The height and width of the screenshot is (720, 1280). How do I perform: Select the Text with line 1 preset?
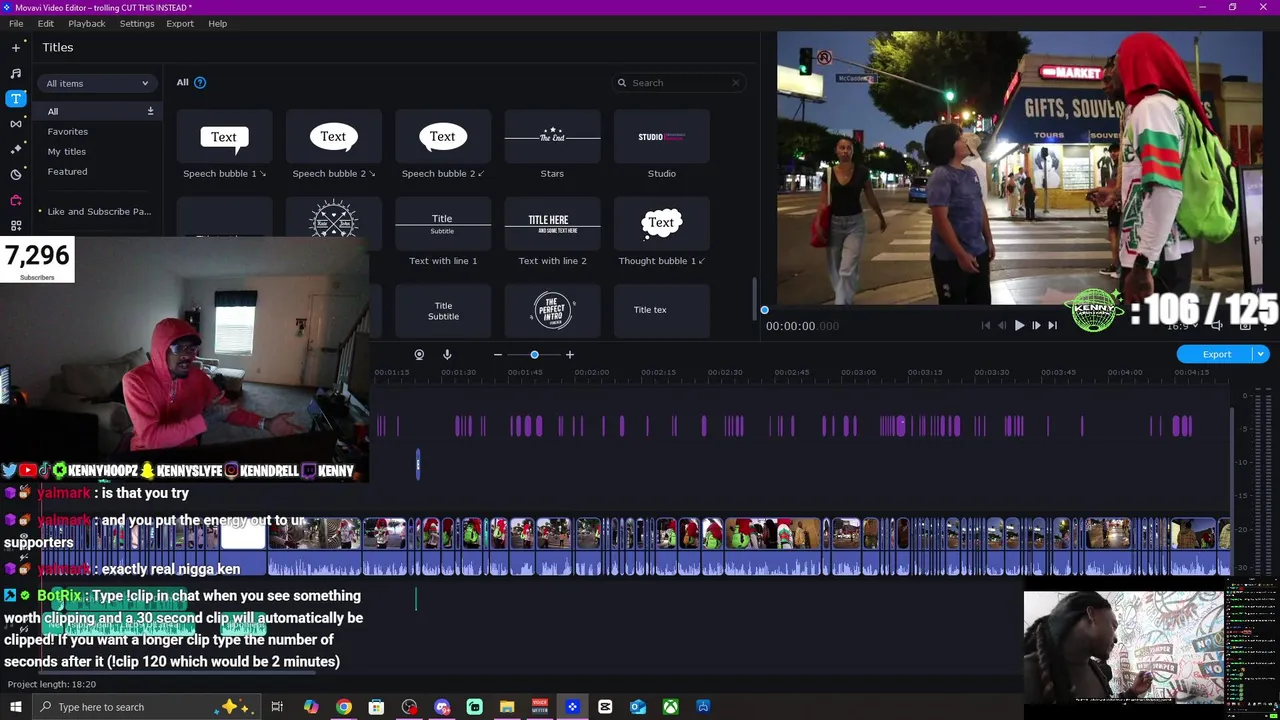(443, 224)
